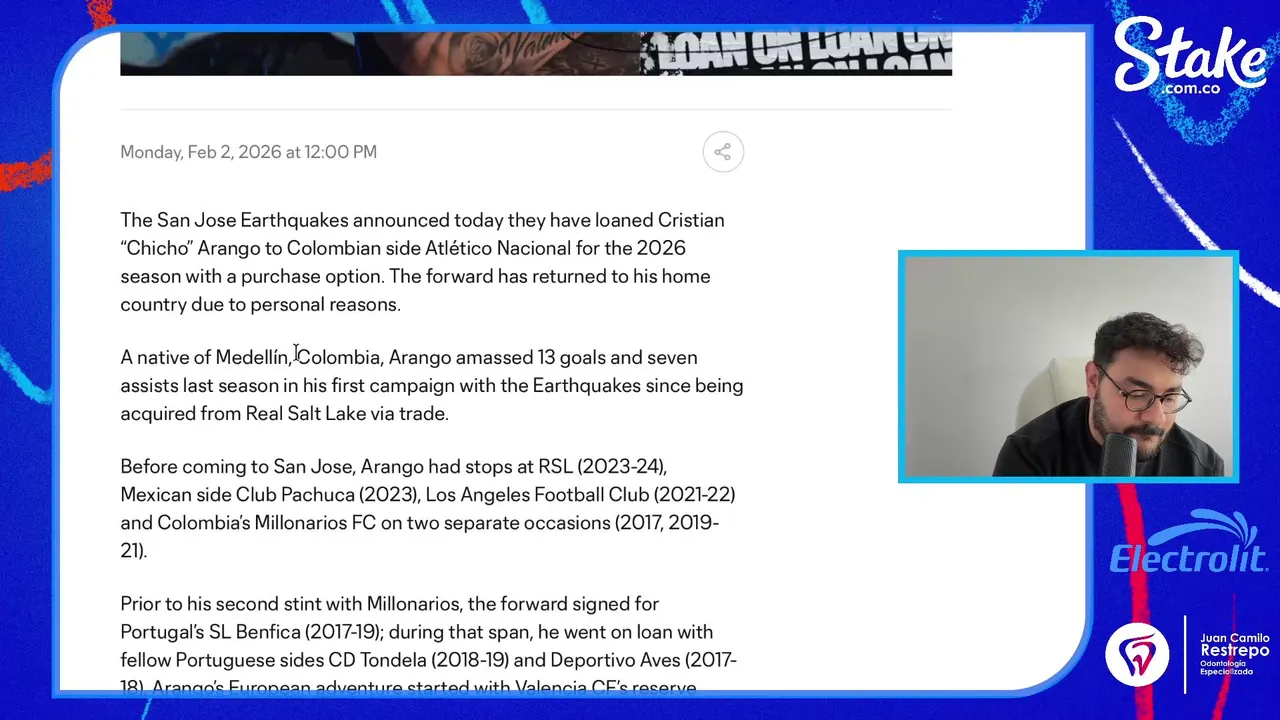Click the tooth-shaped dental clinic logo

pyautogui.click(x=1137, y=654)
